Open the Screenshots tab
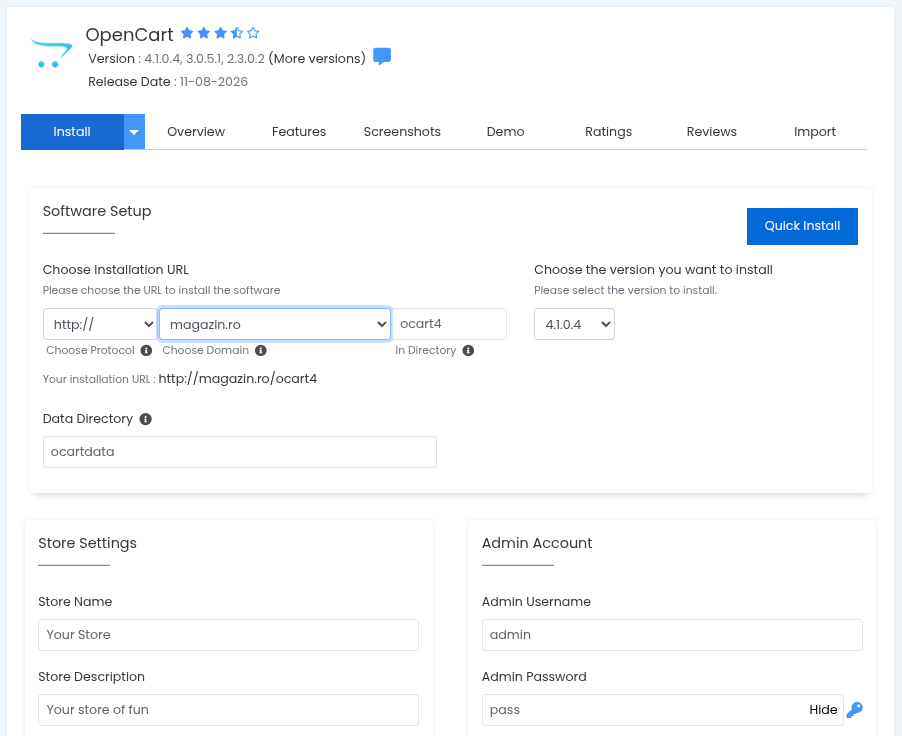The height and width of the screenshot is (736, 902). pyautogui.click(x=402, y=132)
